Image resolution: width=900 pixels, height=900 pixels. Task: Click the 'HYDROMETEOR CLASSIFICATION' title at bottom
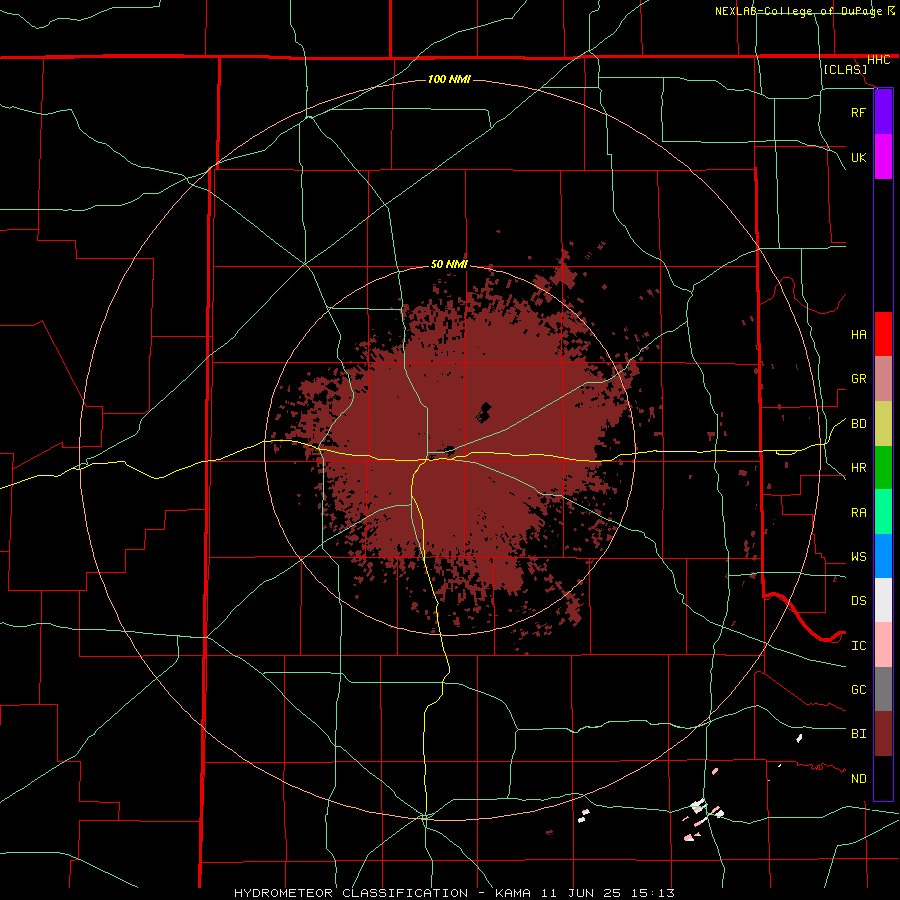coord(351,893)
